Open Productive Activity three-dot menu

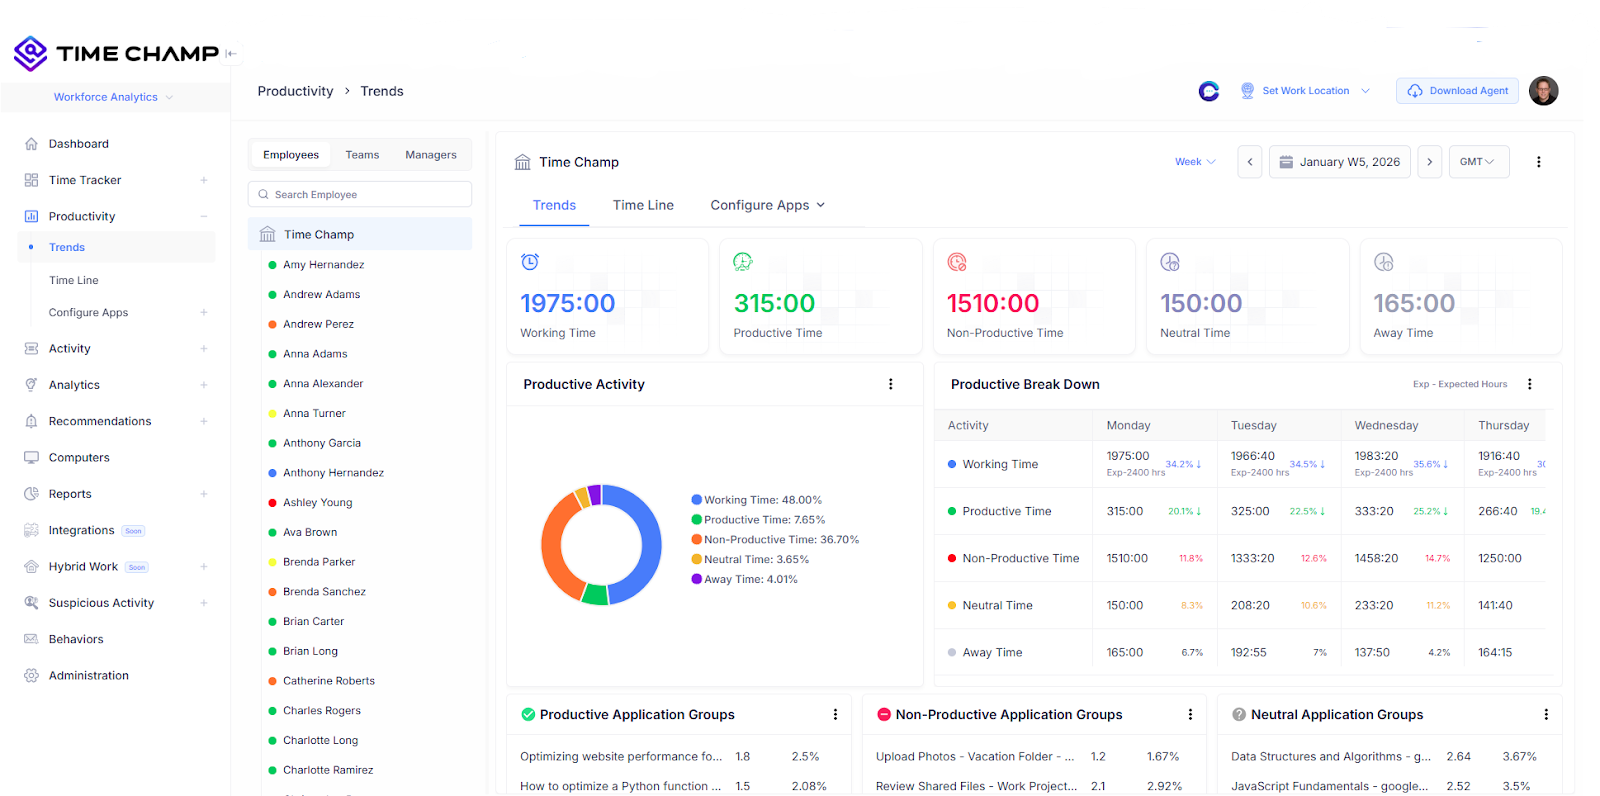click(891, 384)
